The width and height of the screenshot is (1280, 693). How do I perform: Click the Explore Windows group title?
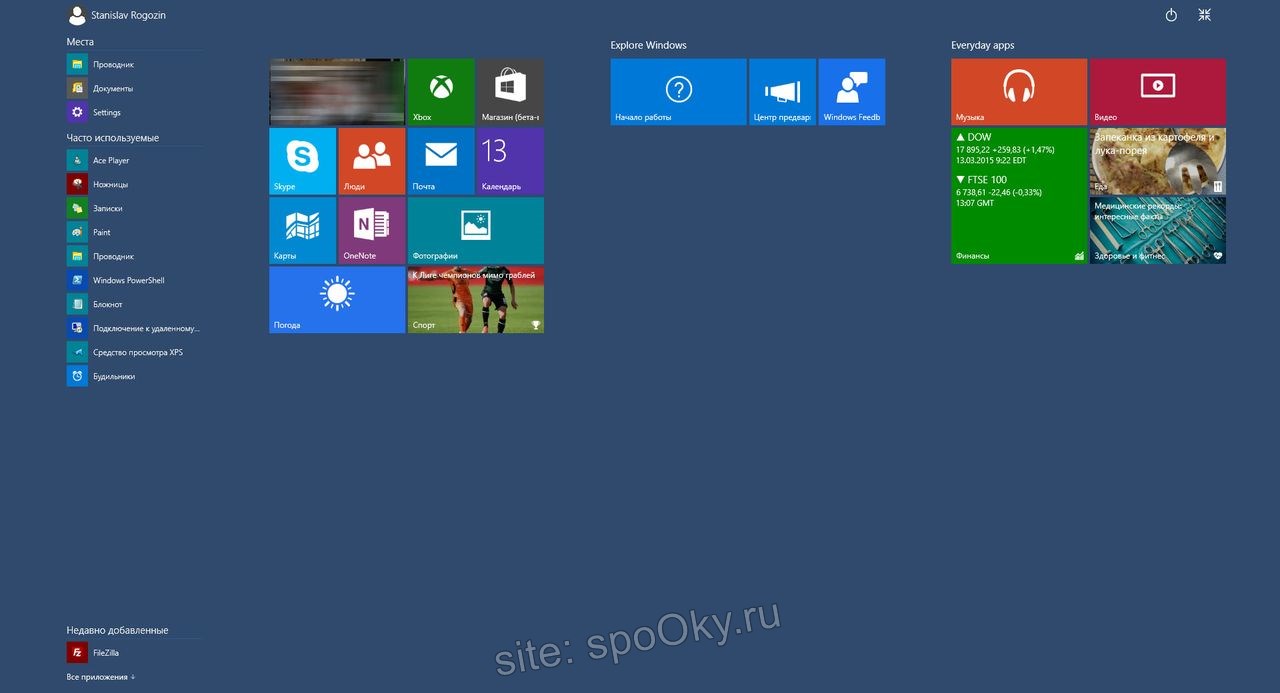pyautogui.click(x=649, y=45)
